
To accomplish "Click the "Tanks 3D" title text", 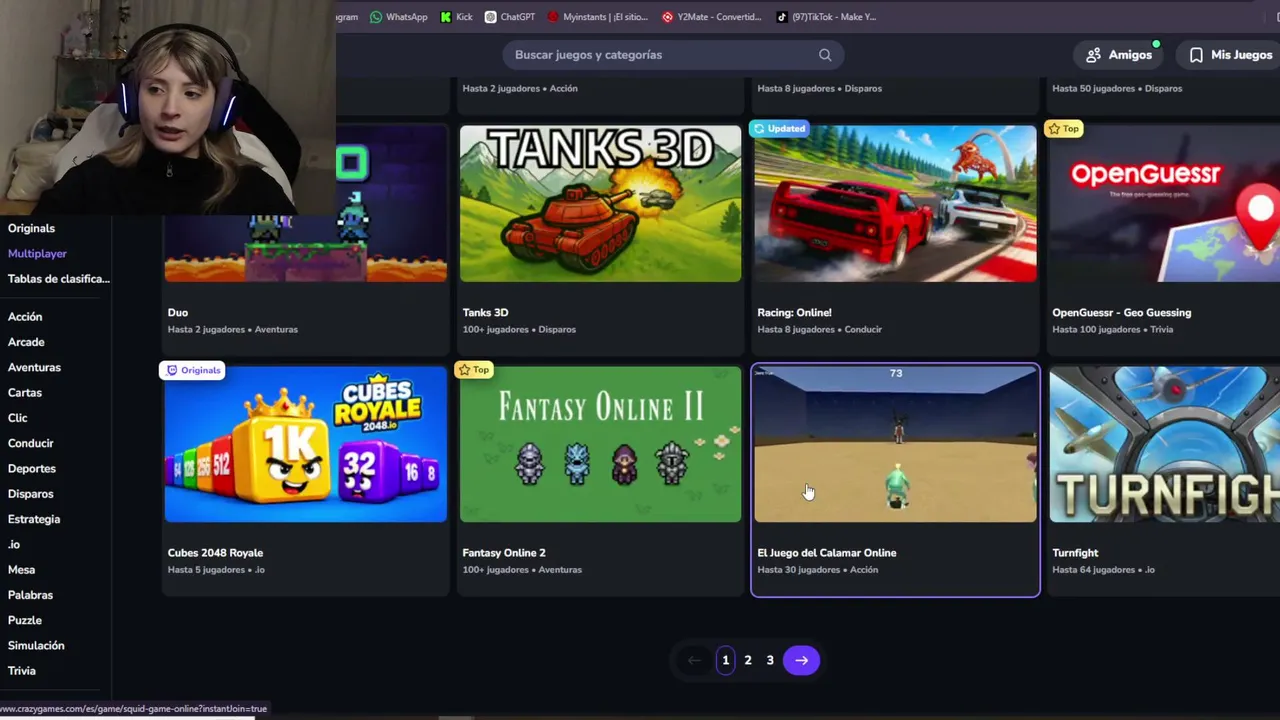I will 485,313.
